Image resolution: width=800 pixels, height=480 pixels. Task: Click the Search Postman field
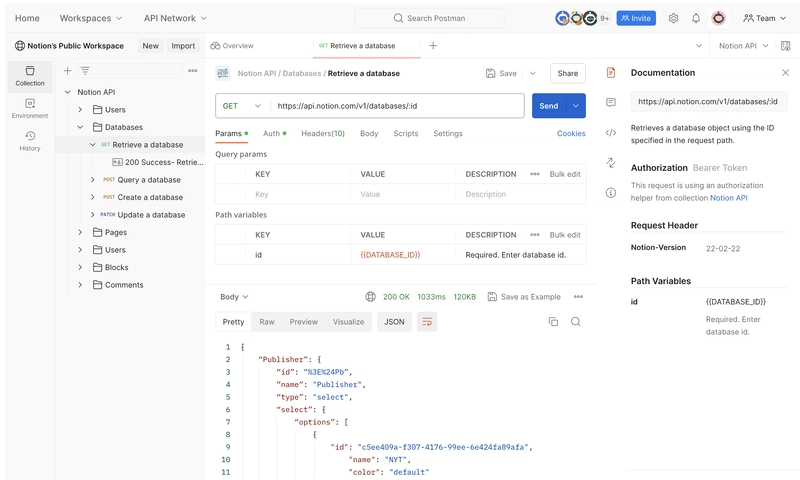point(429,18)
